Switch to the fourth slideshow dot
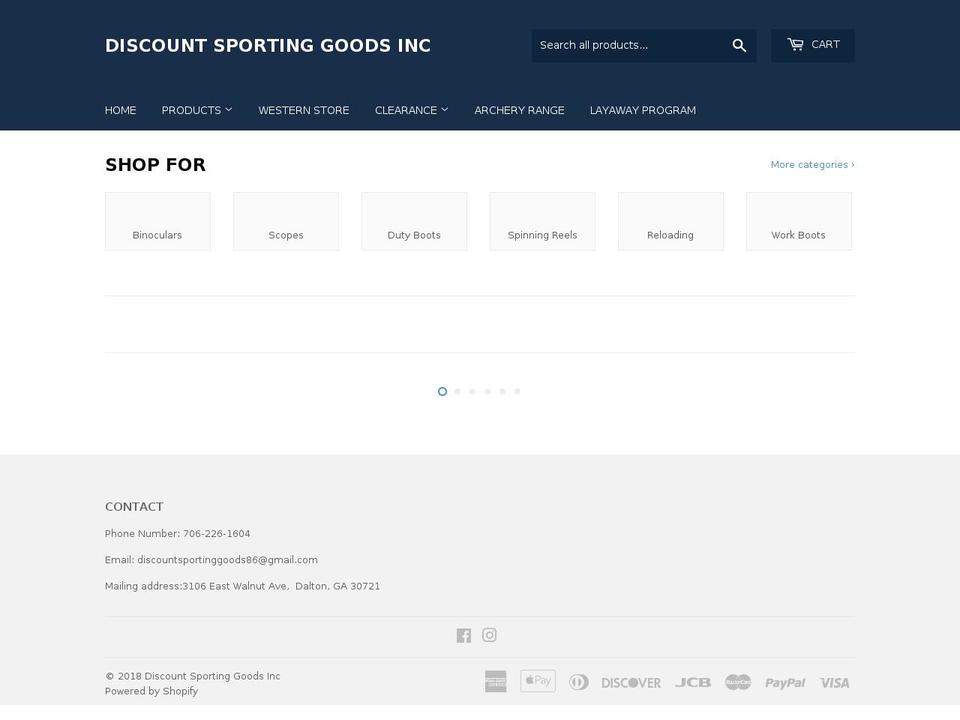960x720 pixels. click(x=487, y=391)
